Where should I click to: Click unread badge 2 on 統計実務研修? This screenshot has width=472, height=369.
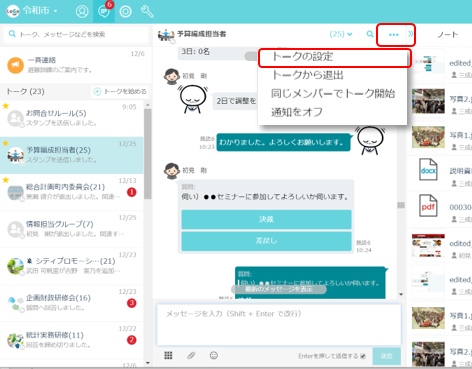click(132, 340)
